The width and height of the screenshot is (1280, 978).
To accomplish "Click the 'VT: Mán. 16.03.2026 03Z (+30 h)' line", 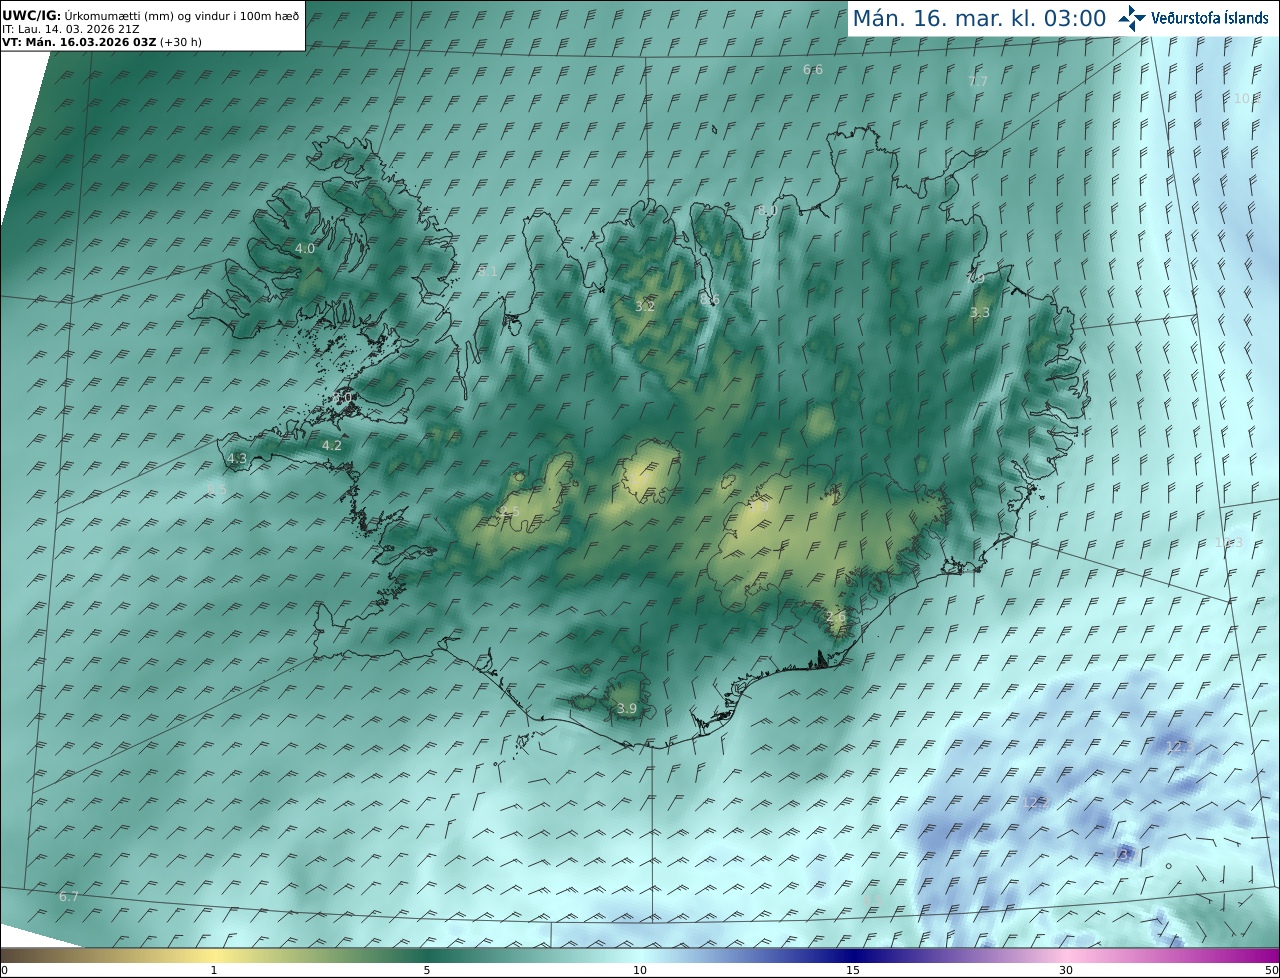I will 102,42.
